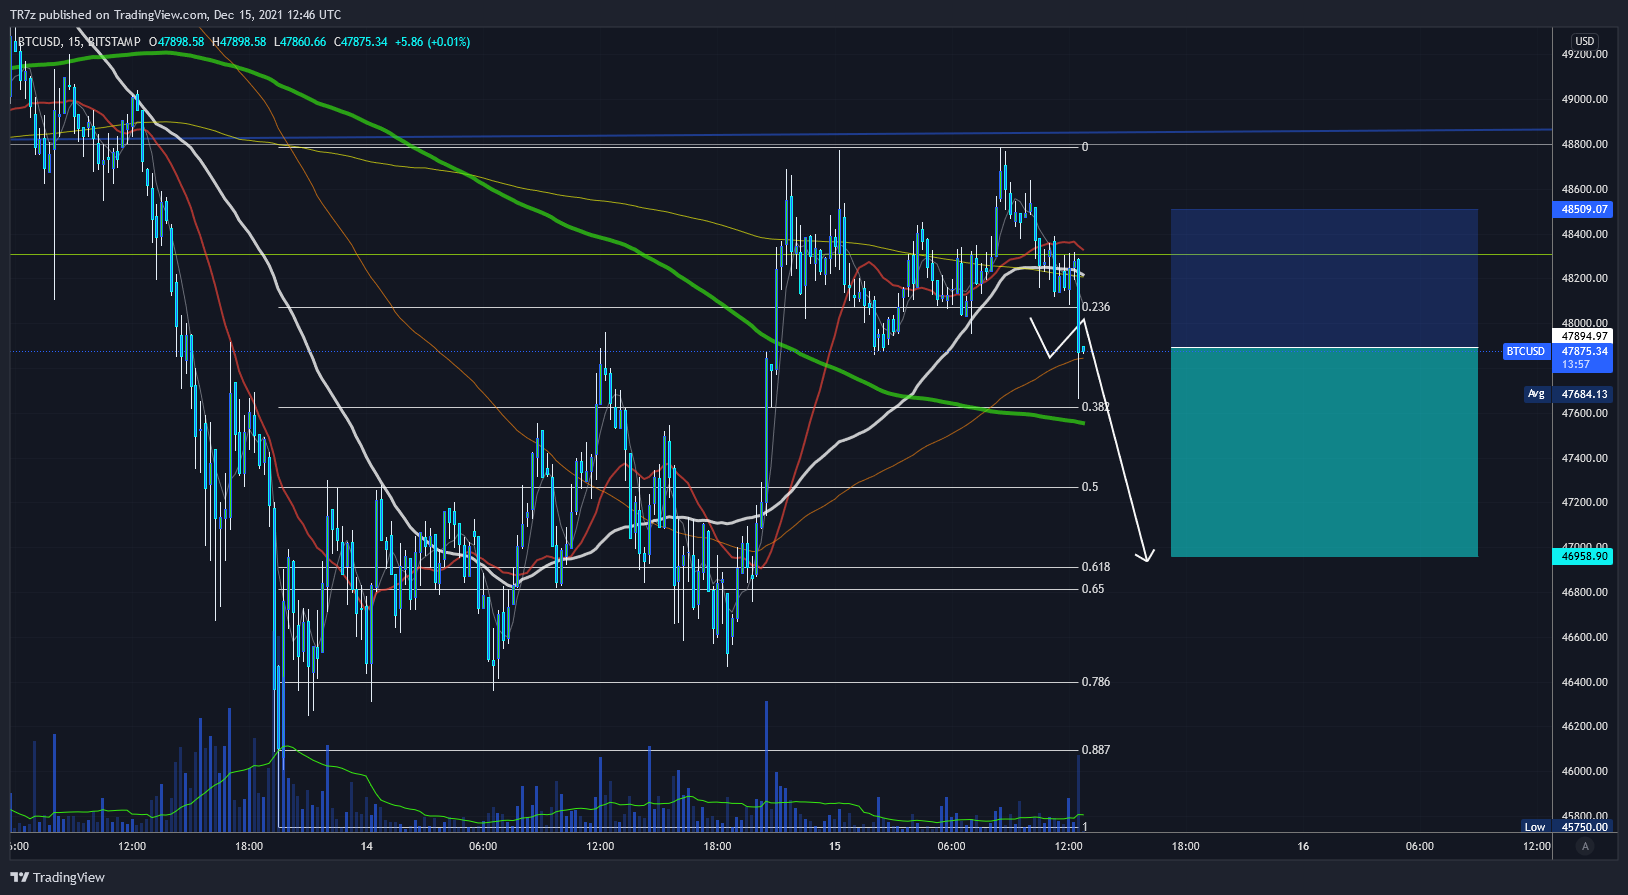This screenshot has height=895, width=1628.
Task: Click the date label 14 on the time axis
Action: coord(367,846)
